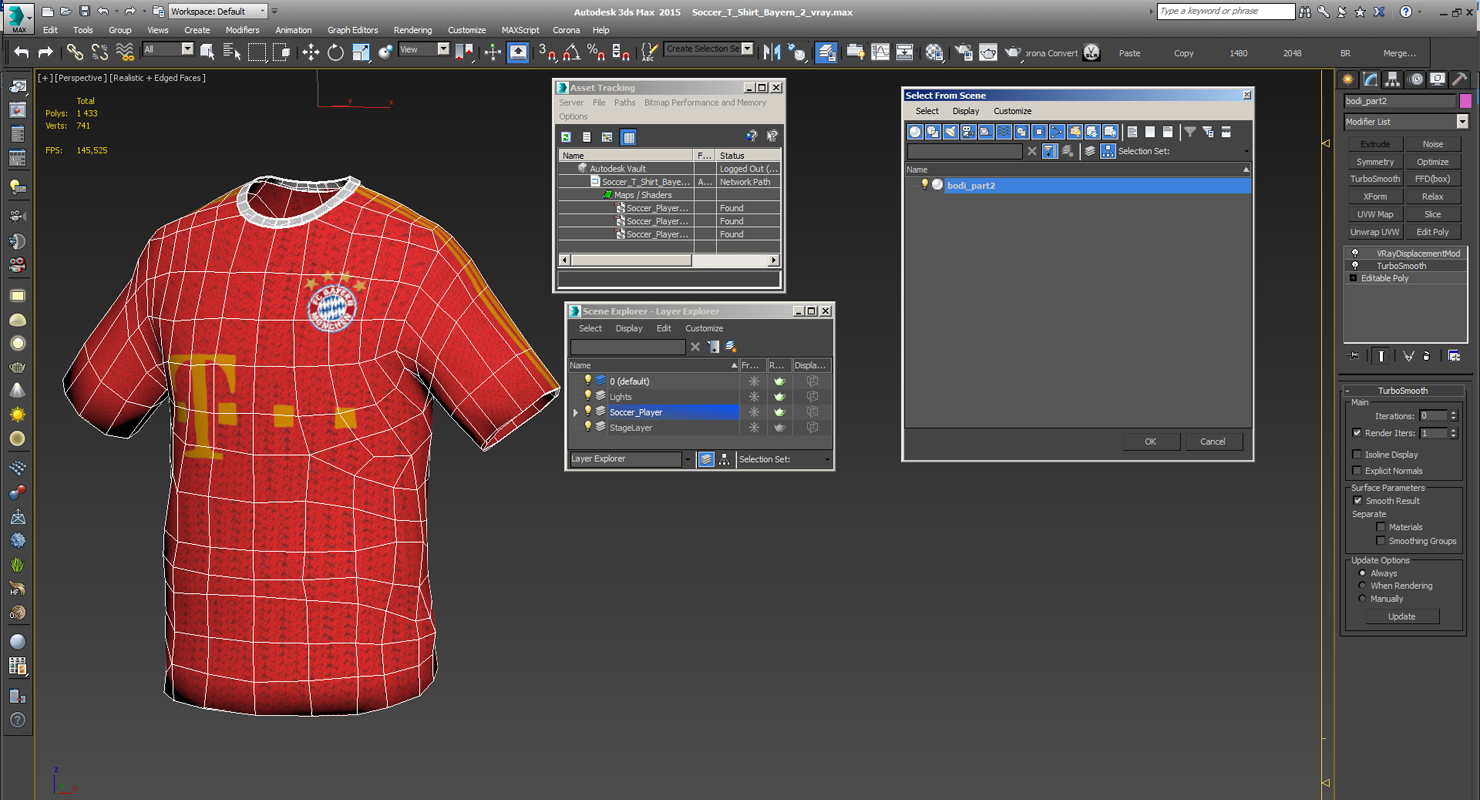Switch to the Hierarchy command panel tab
1480x800 pixels.
point(1393,79)
